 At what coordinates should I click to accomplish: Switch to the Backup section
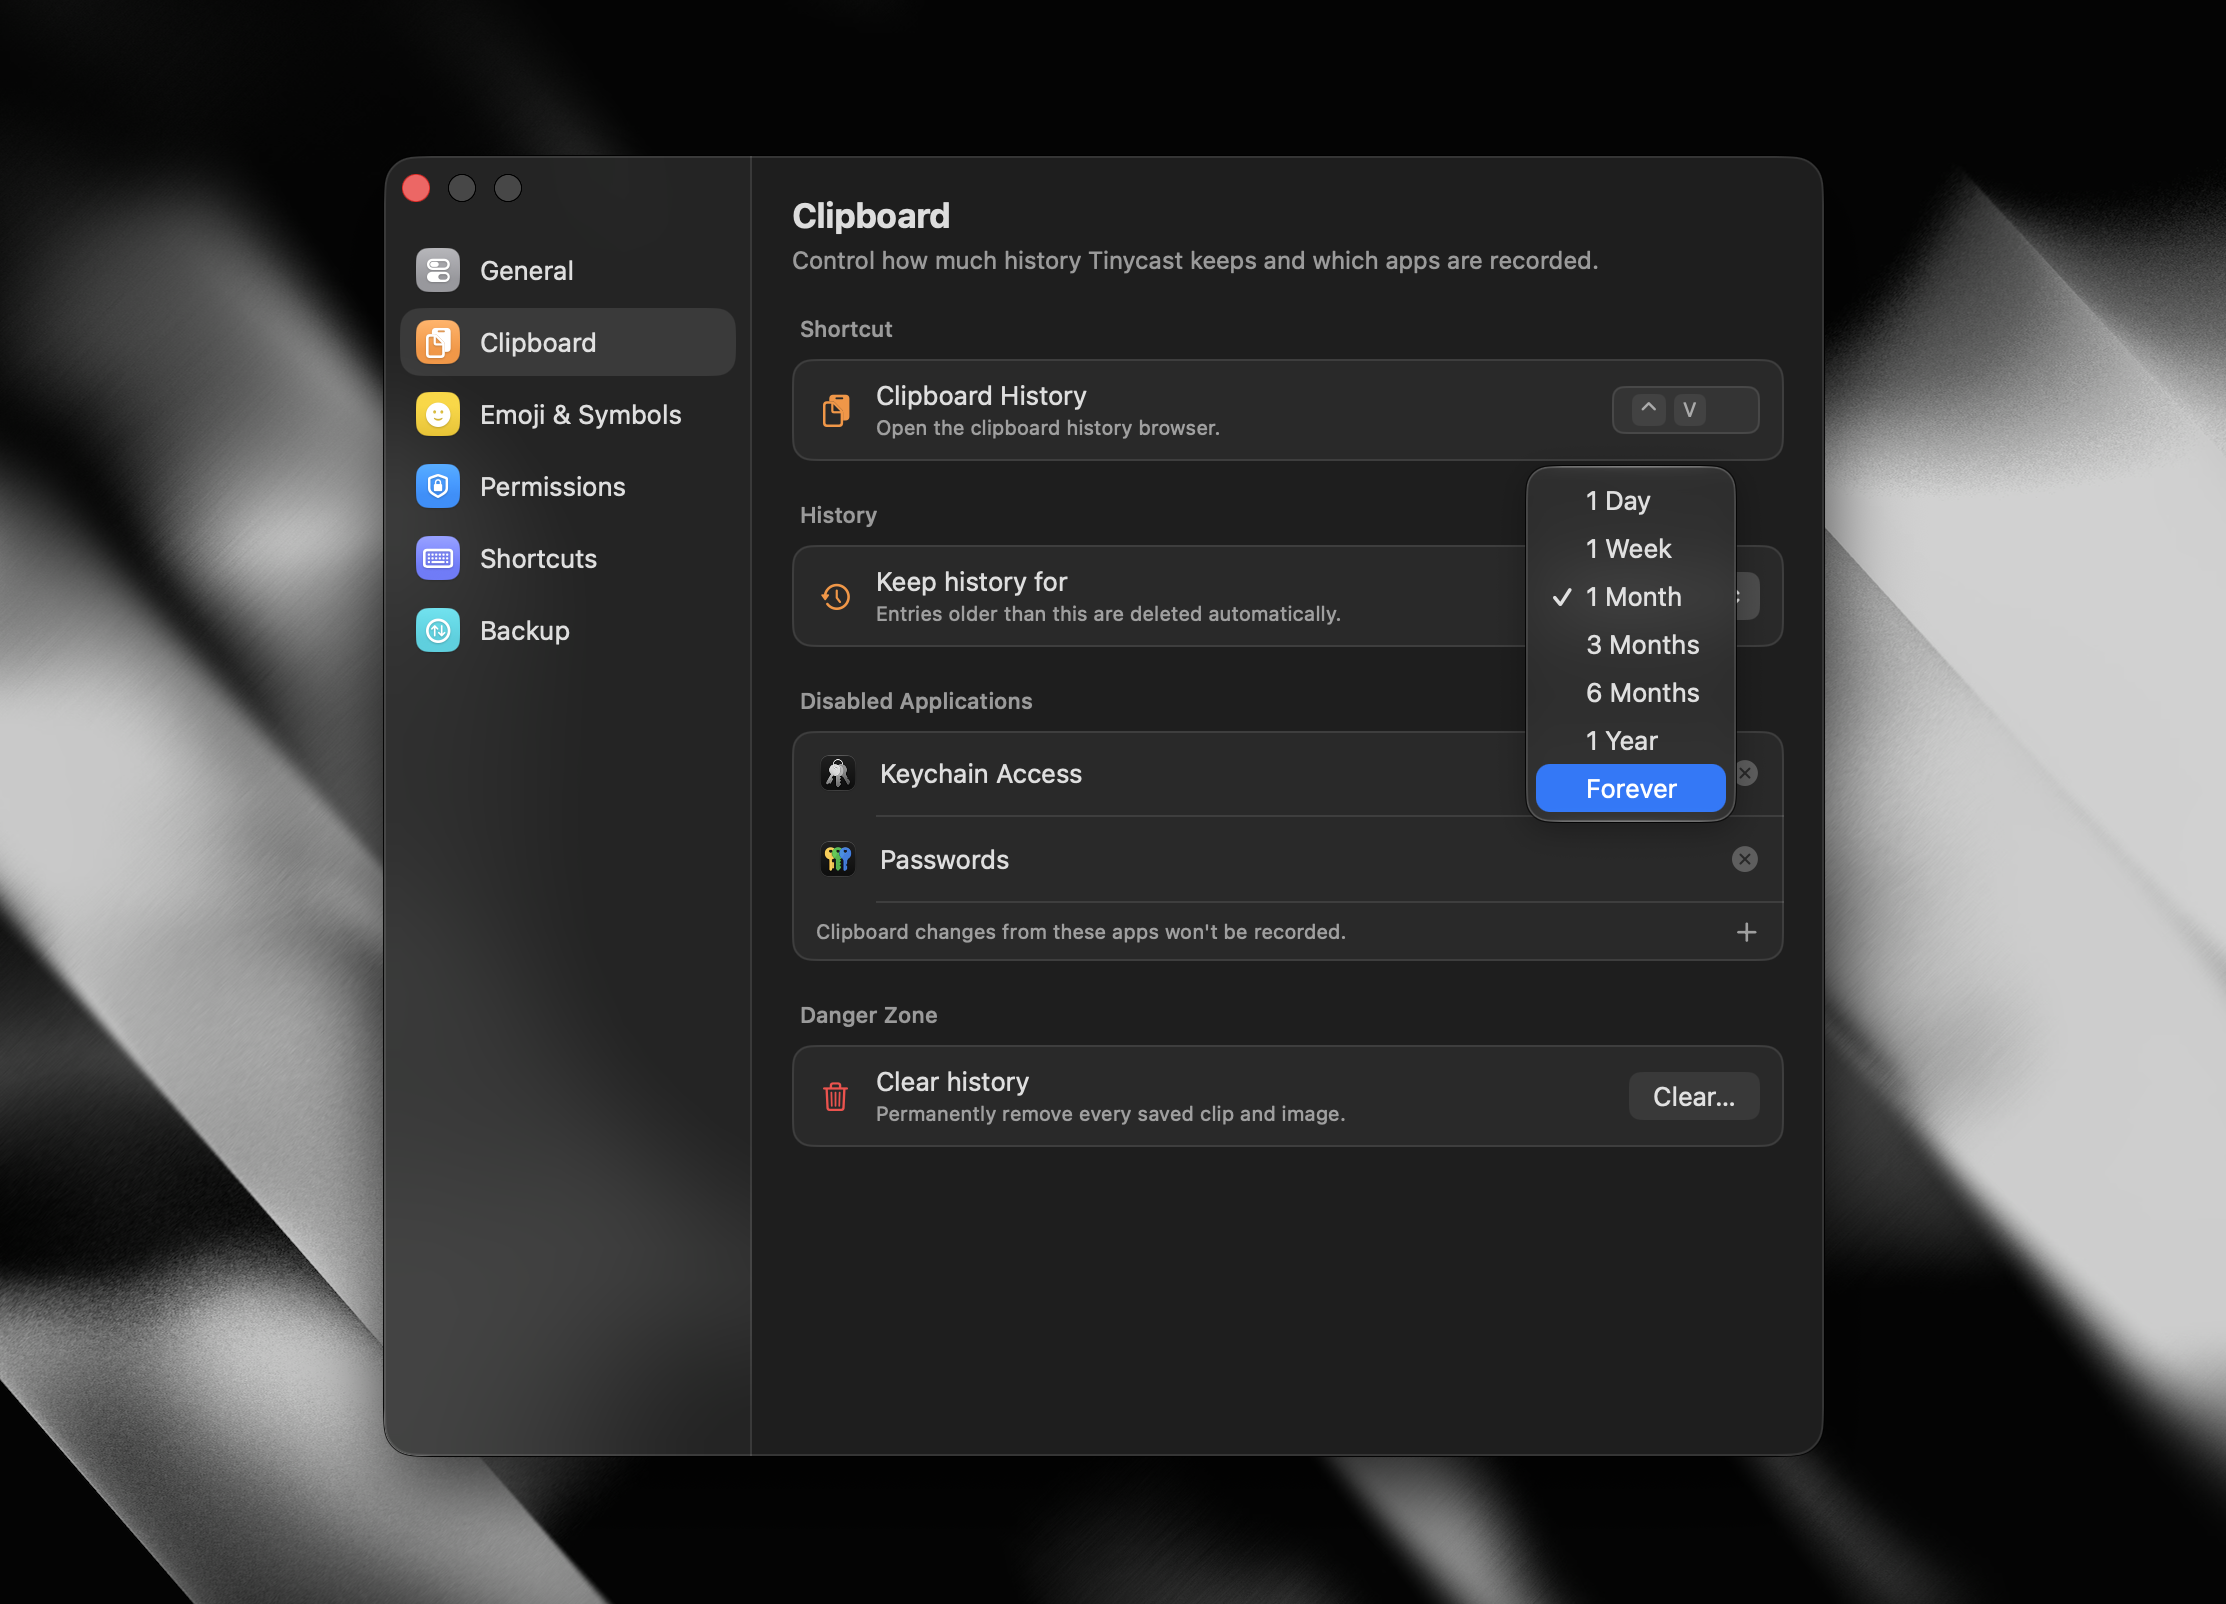click(567, 630)
